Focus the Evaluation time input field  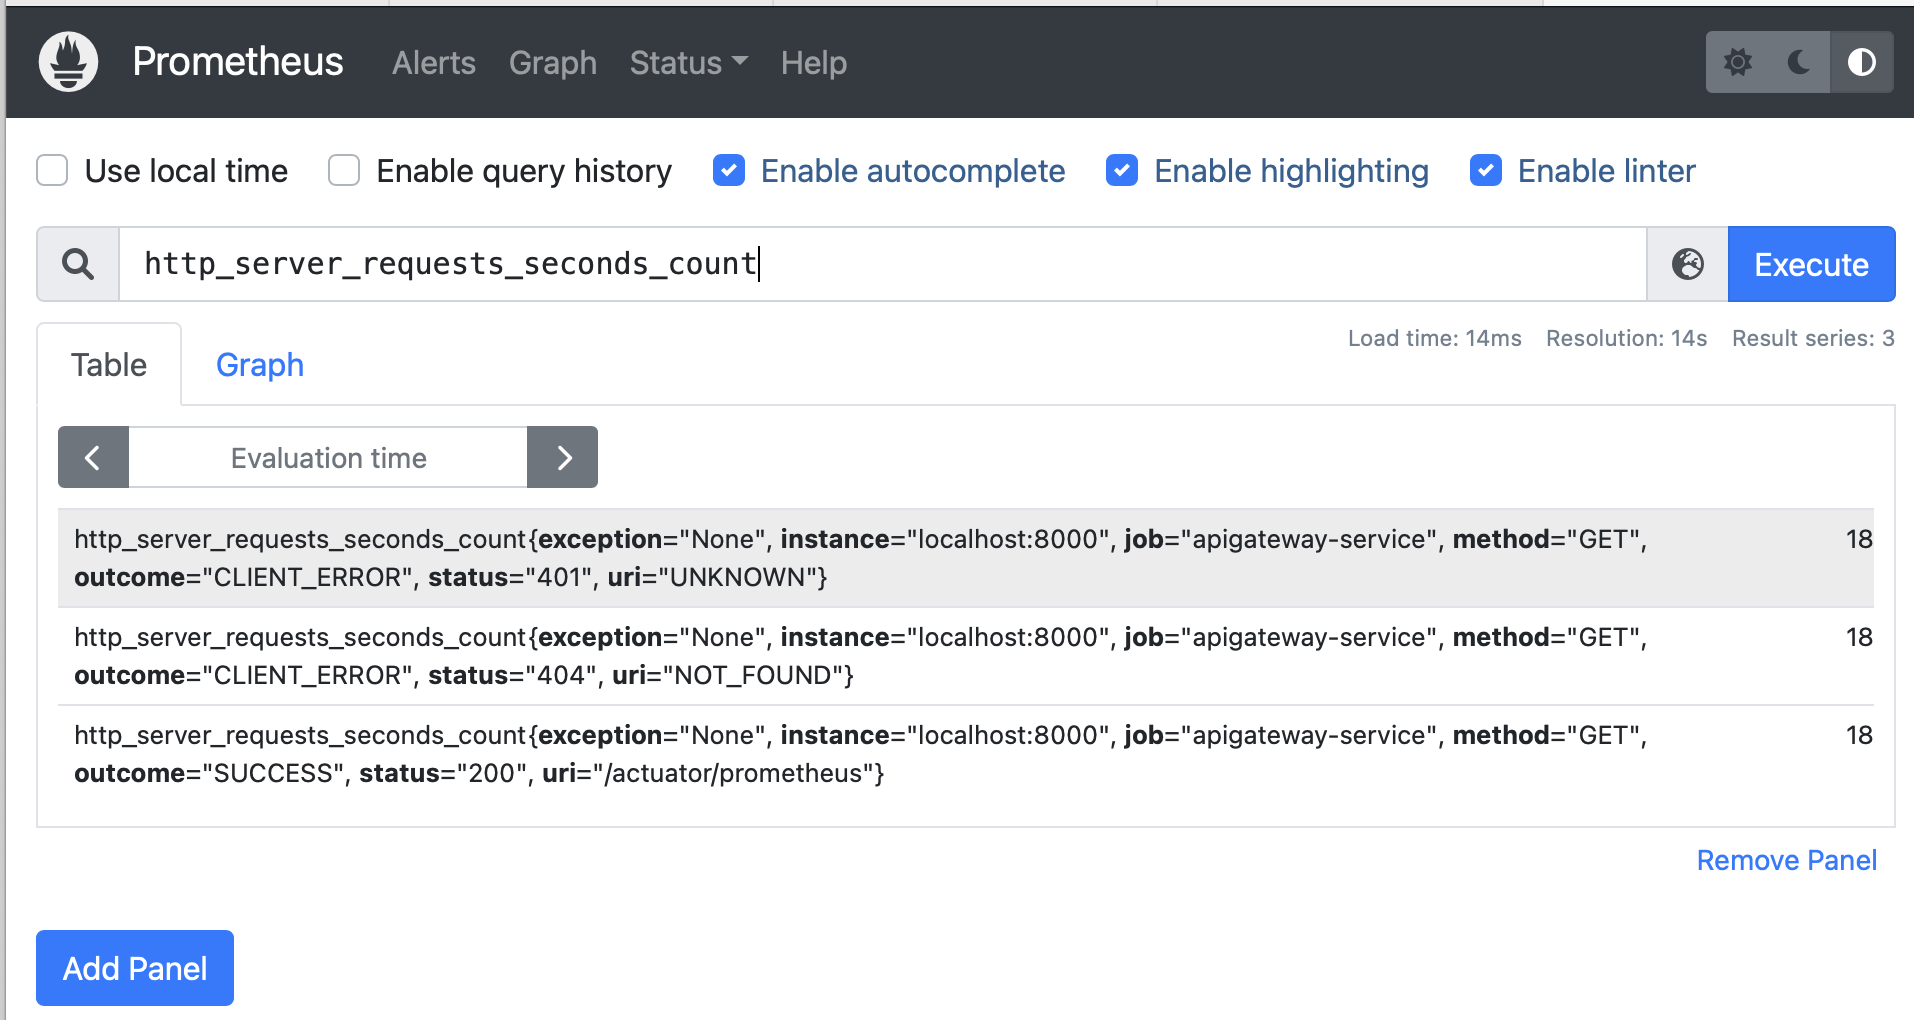[328, 458]
